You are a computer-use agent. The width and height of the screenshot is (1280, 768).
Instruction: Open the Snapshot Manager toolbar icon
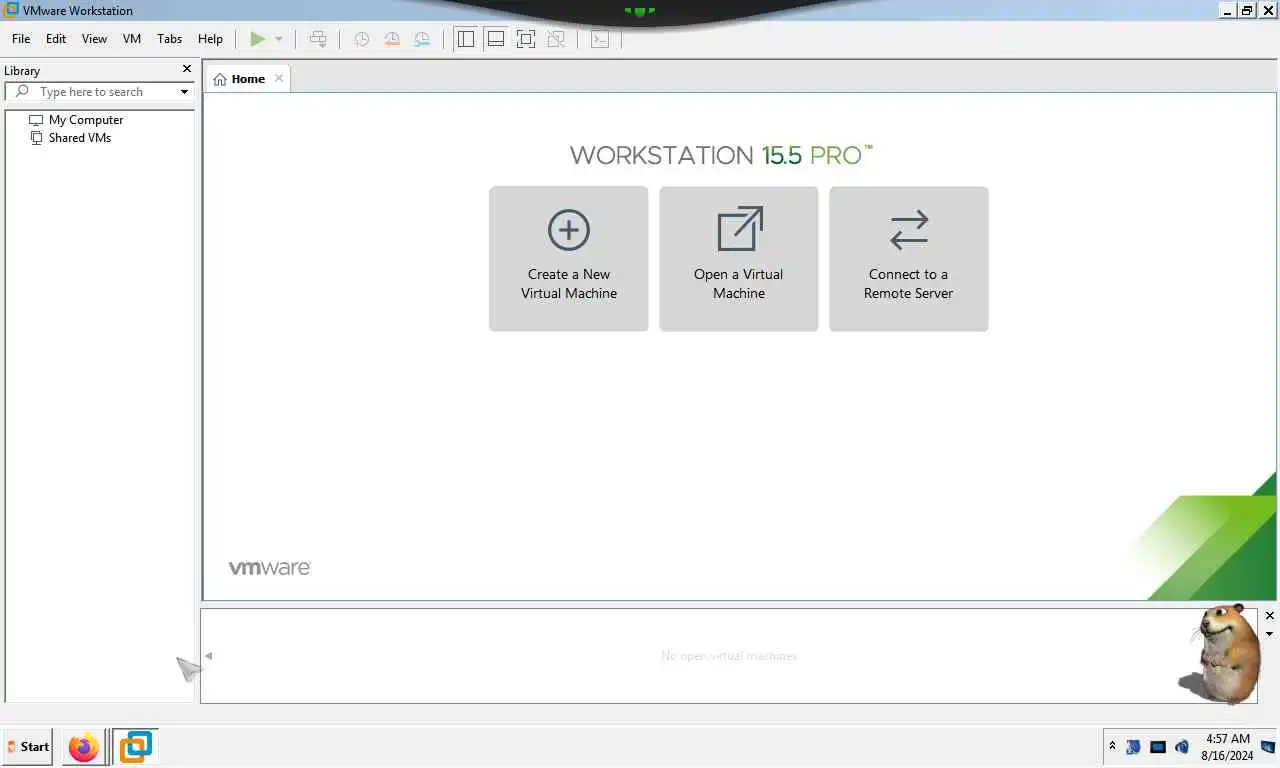point(422,39)
